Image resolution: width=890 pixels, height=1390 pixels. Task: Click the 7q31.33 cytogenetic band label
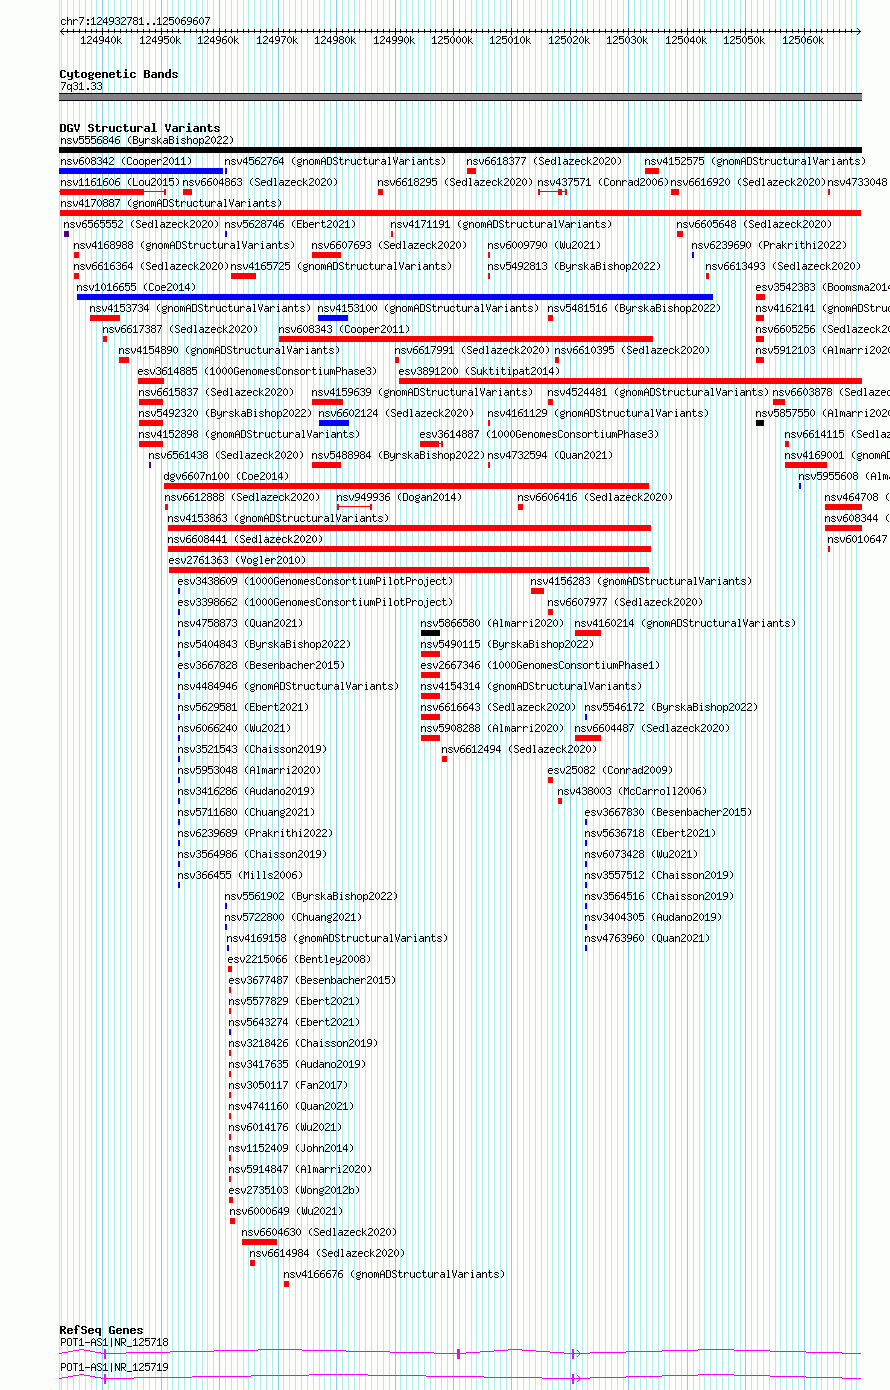[81, 87]
